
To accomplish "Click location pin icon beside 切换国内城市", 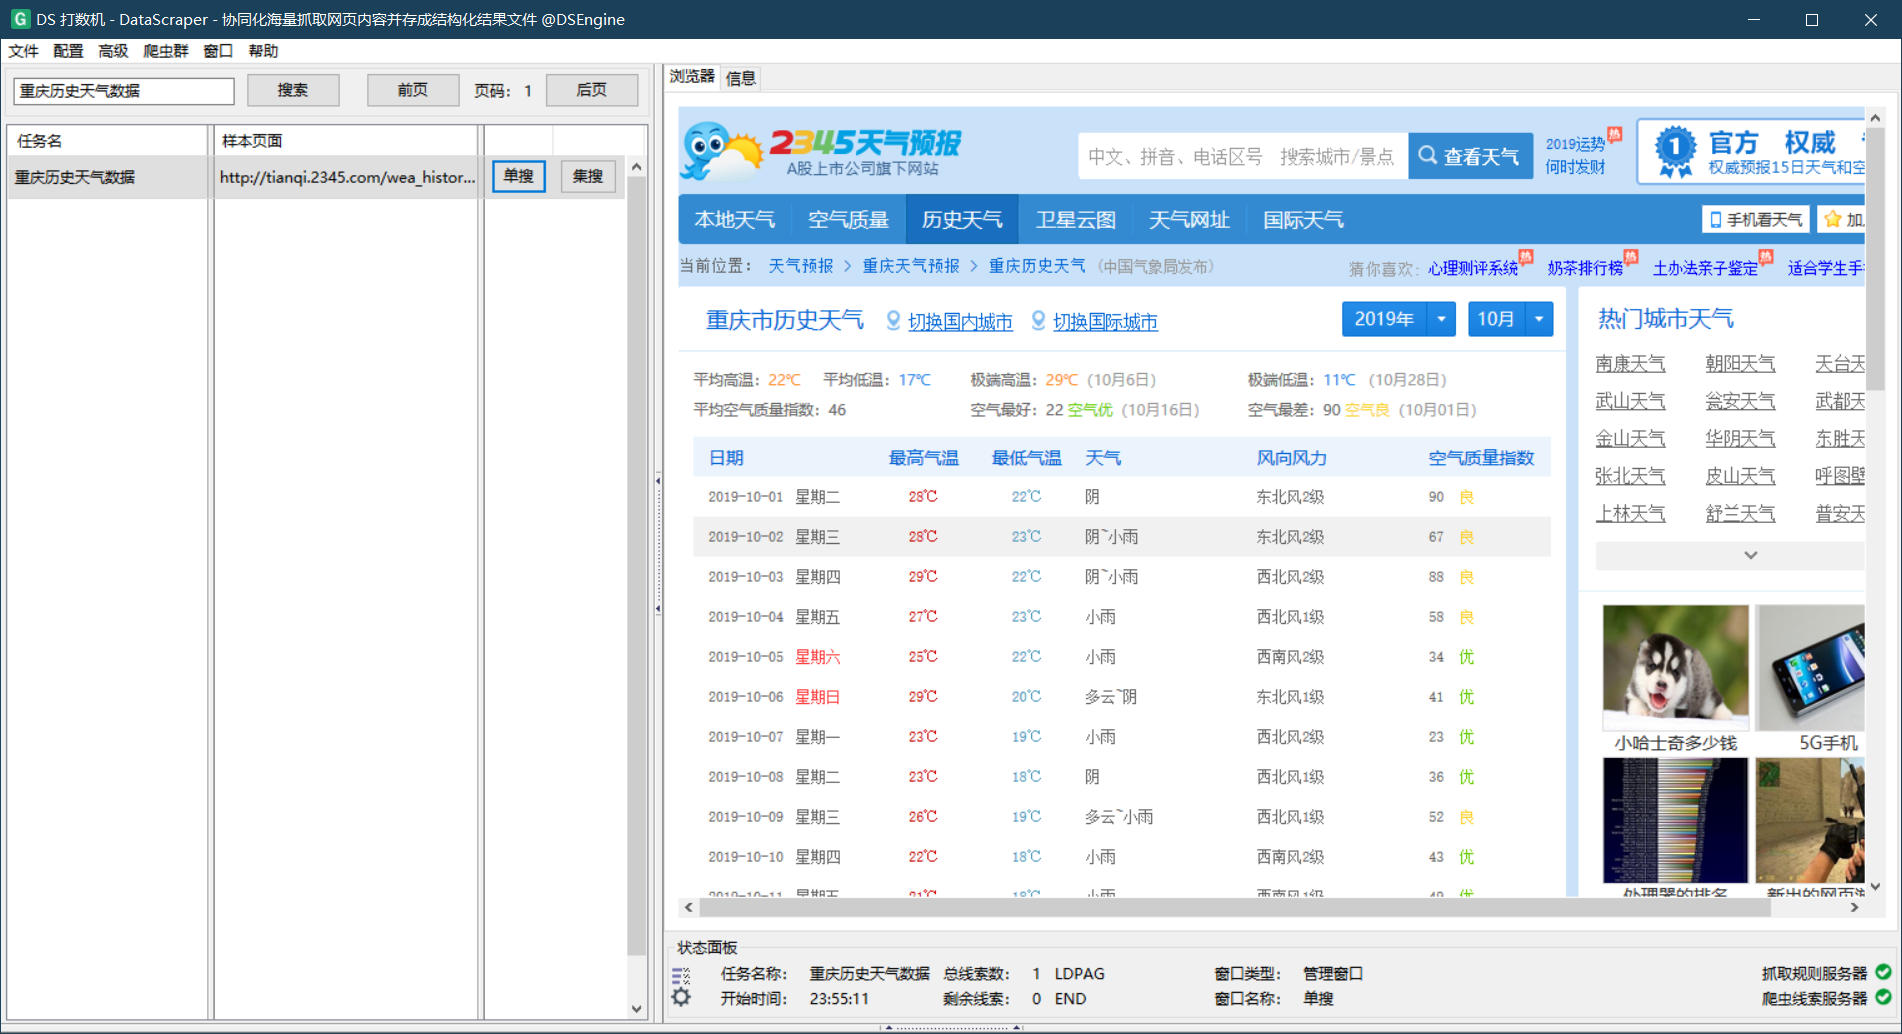I will [893, 321].
